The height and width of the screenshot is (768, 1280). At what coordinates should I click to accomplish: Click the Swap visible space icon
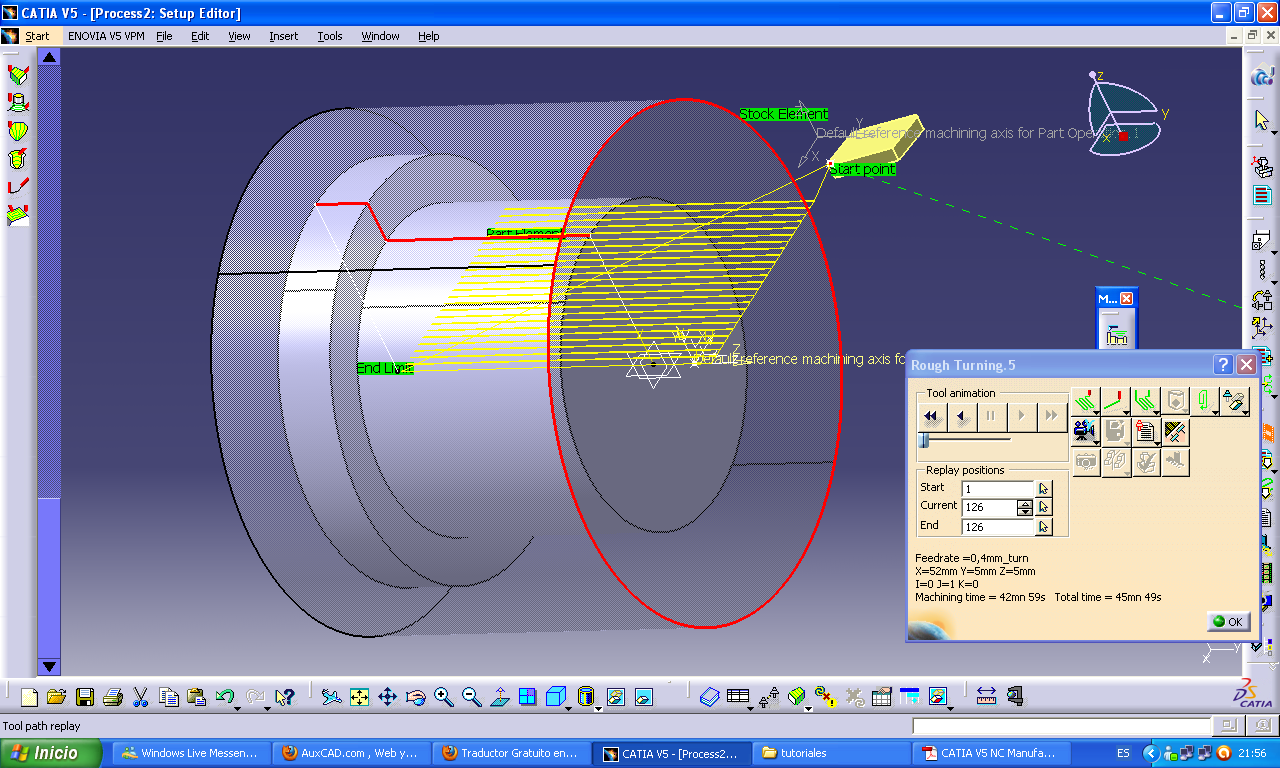(644, 697)
